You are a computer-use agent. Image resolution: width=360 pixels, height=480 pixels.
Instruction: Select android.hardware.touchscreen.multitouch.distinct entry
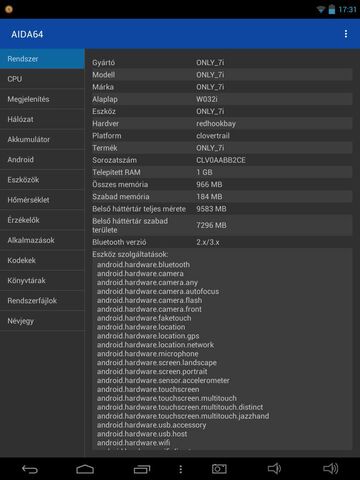click(x=180, y=407)
